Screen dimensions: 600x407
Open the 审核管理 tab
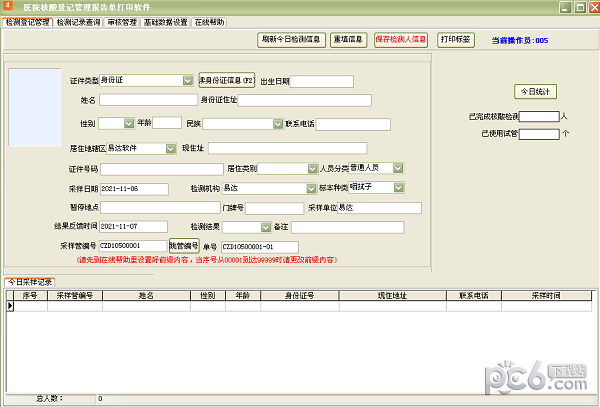coord(121,21)
